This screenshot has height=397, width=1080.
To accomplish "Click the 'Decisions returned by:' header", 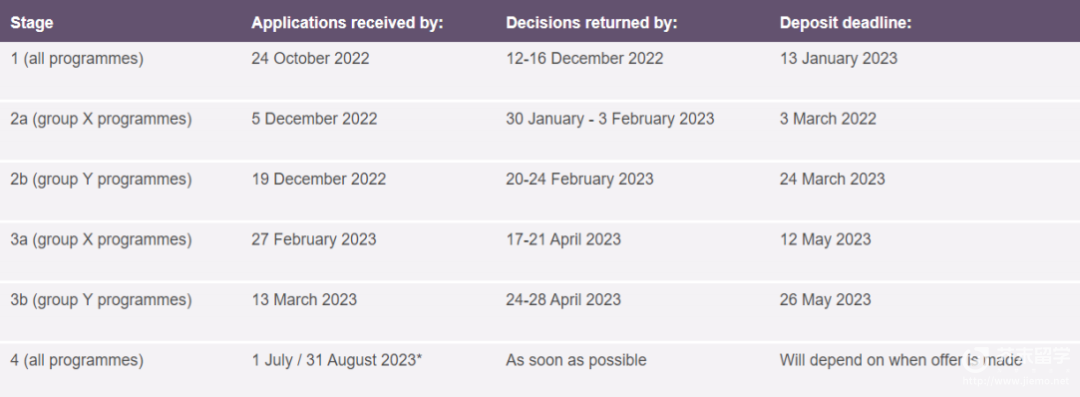I will [x=592, y=23].
